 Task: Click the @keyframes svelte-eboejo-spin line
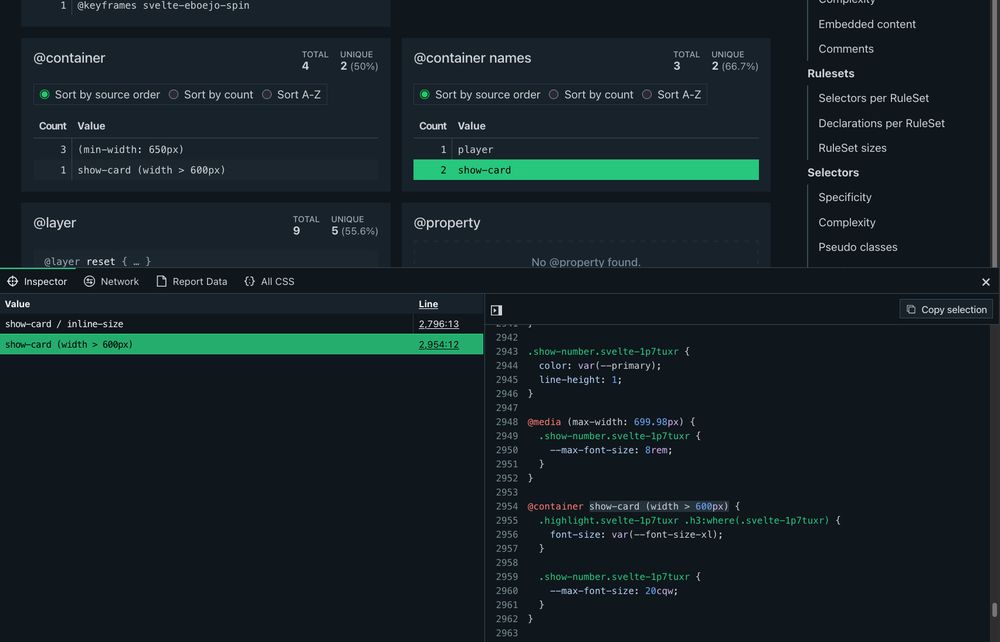tap(163, 6)
